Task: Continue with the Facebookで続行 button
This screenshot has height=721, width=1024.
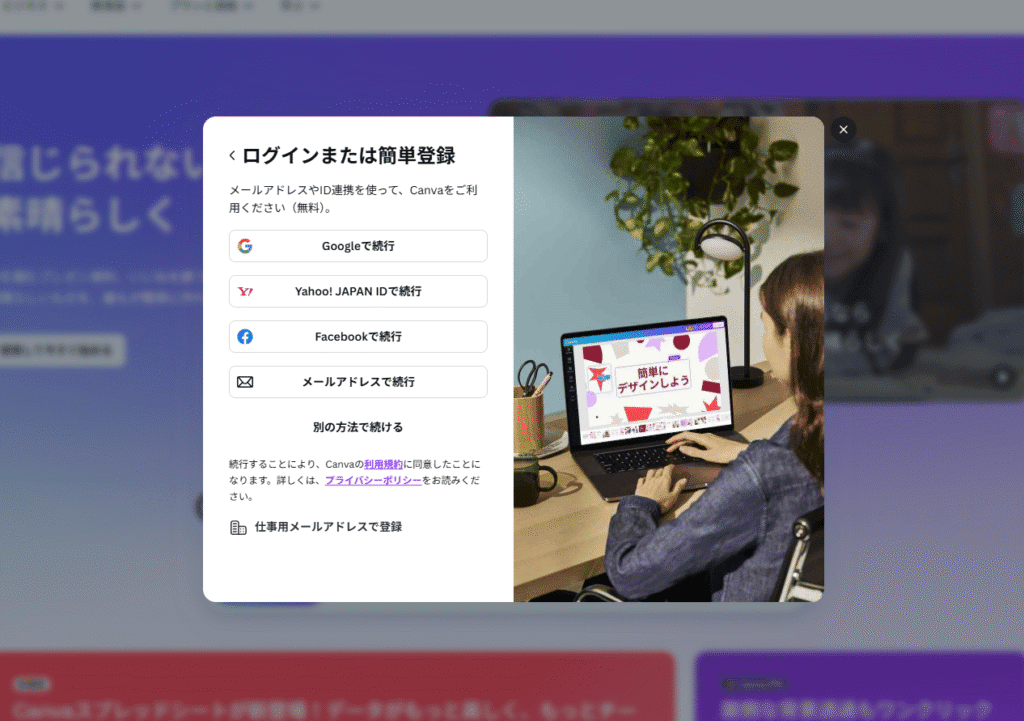Action: coord(358,336)
